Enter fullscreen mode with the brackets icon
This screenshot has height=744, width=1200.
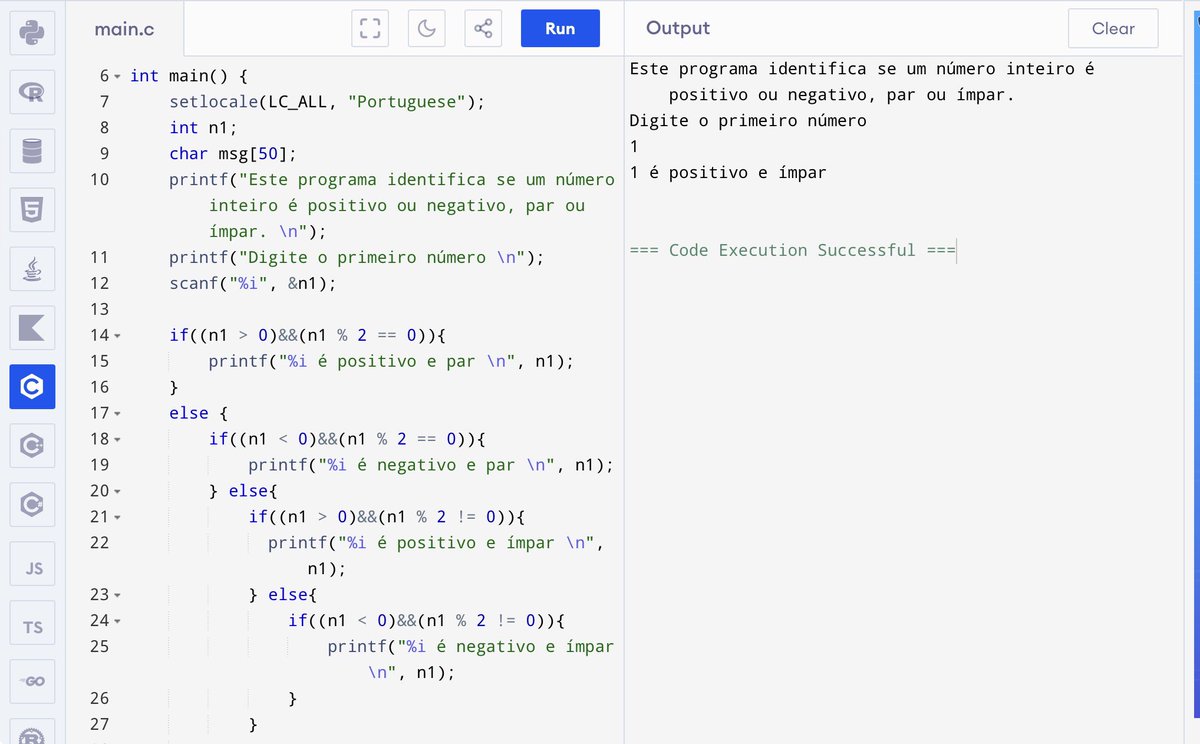(x=370, y=28)
